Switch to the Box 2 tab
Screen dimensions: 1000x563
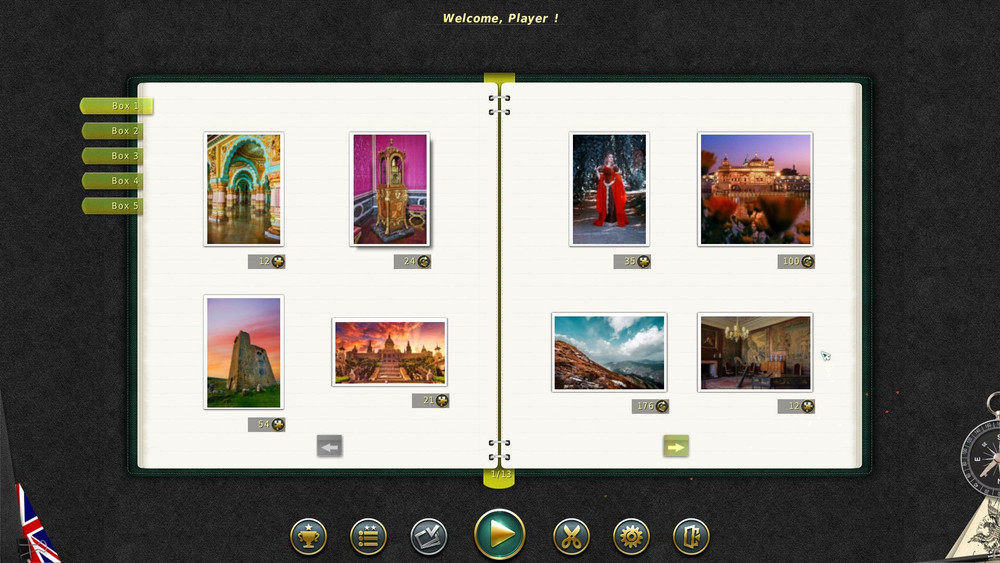[117, 131]
